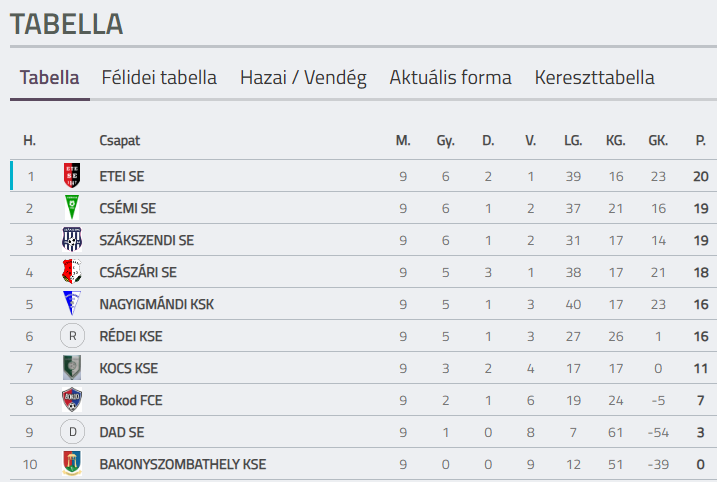Click the ETEI SE club crest
This screenshot has width=717, height=482.
click(x=70, y=176)
